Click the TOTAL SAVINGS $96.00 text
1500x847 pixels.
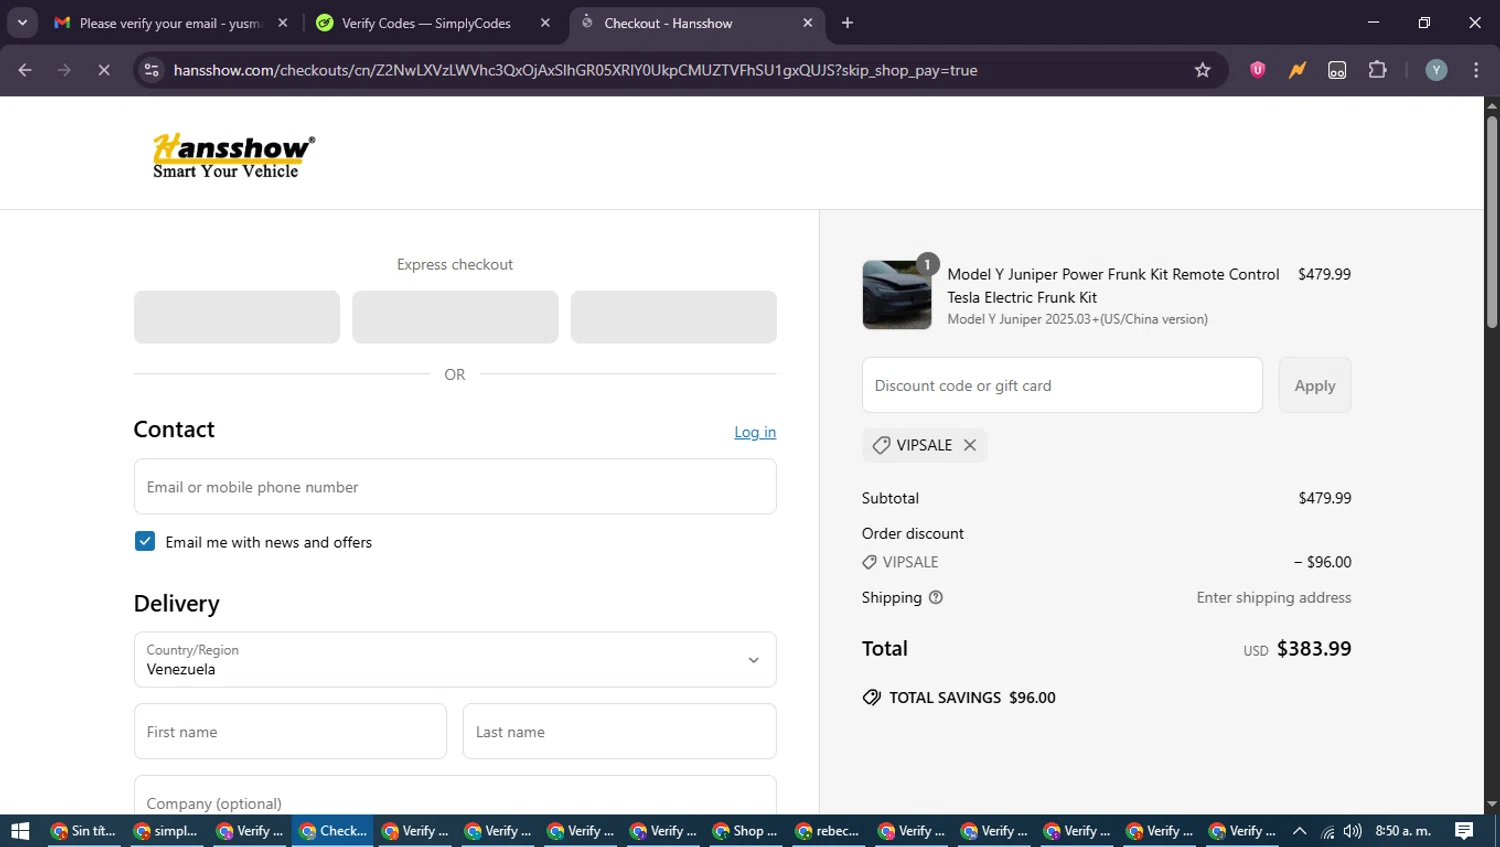click(972, 698)
